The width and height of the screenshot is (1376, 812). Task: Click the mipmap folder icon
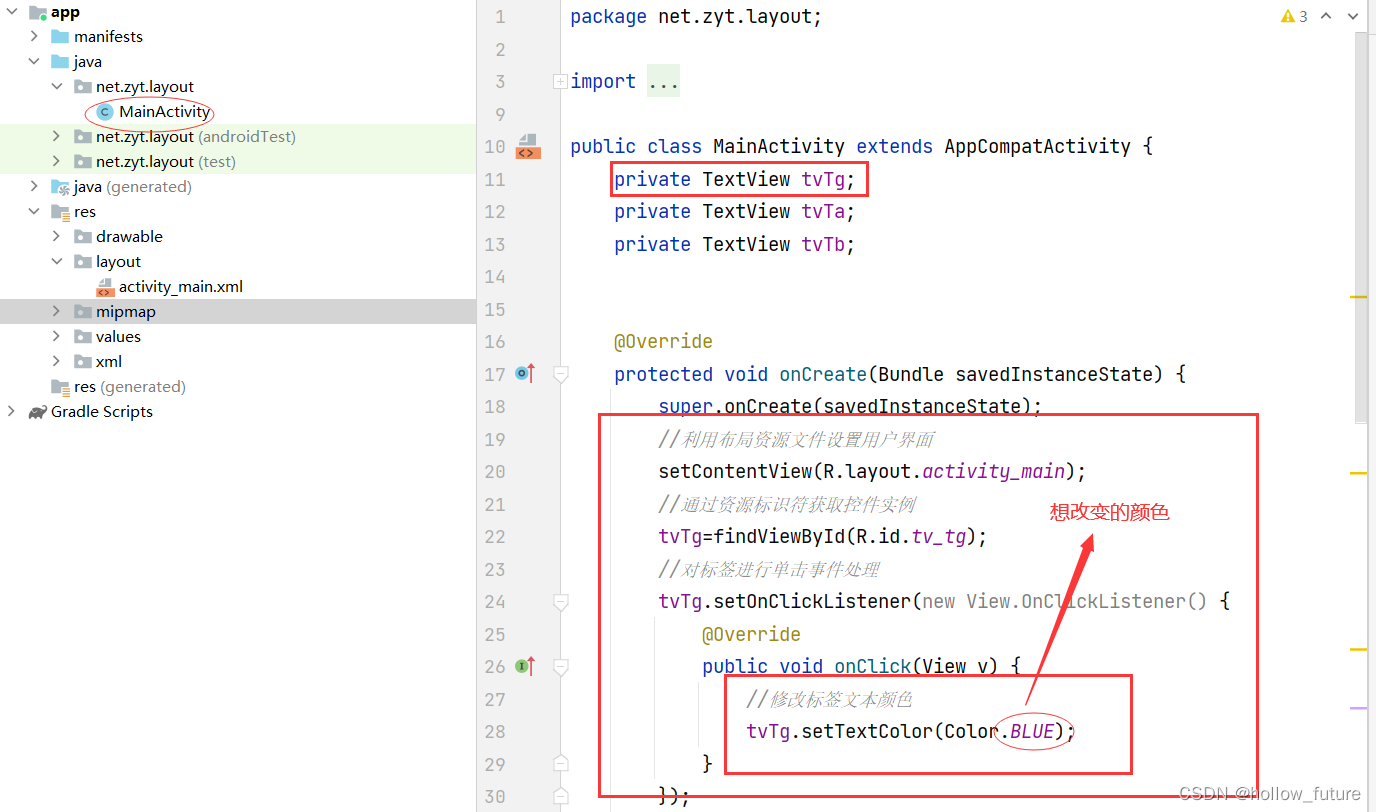point(81,311)
